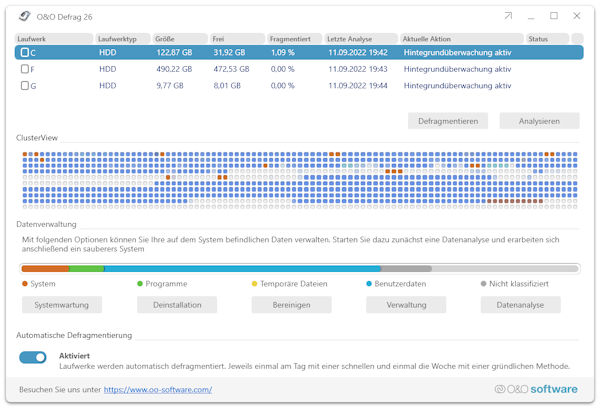The height and width of the screenshot is (408, 600).
Task: Click the 11.09.2022 19:42 analysis timestamp
Action: coord(358,52)
